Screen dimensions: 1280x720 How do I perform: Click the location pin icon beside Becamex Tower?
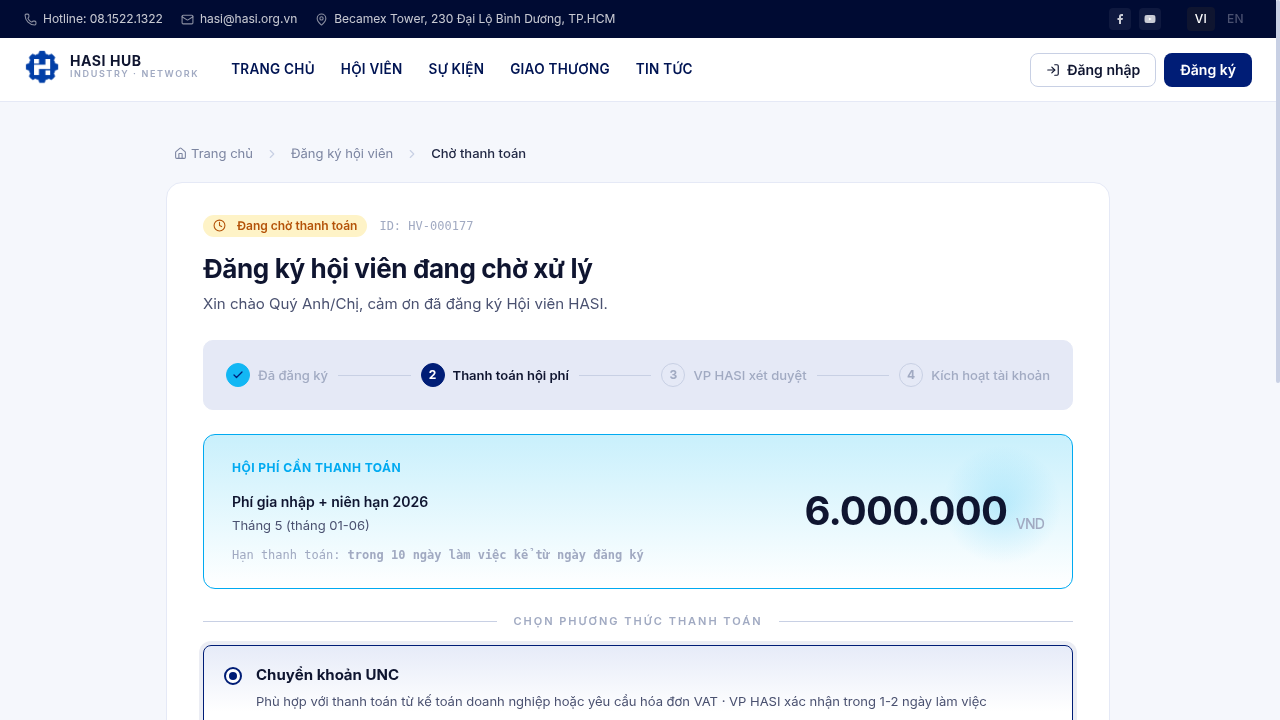click(321, 19)
